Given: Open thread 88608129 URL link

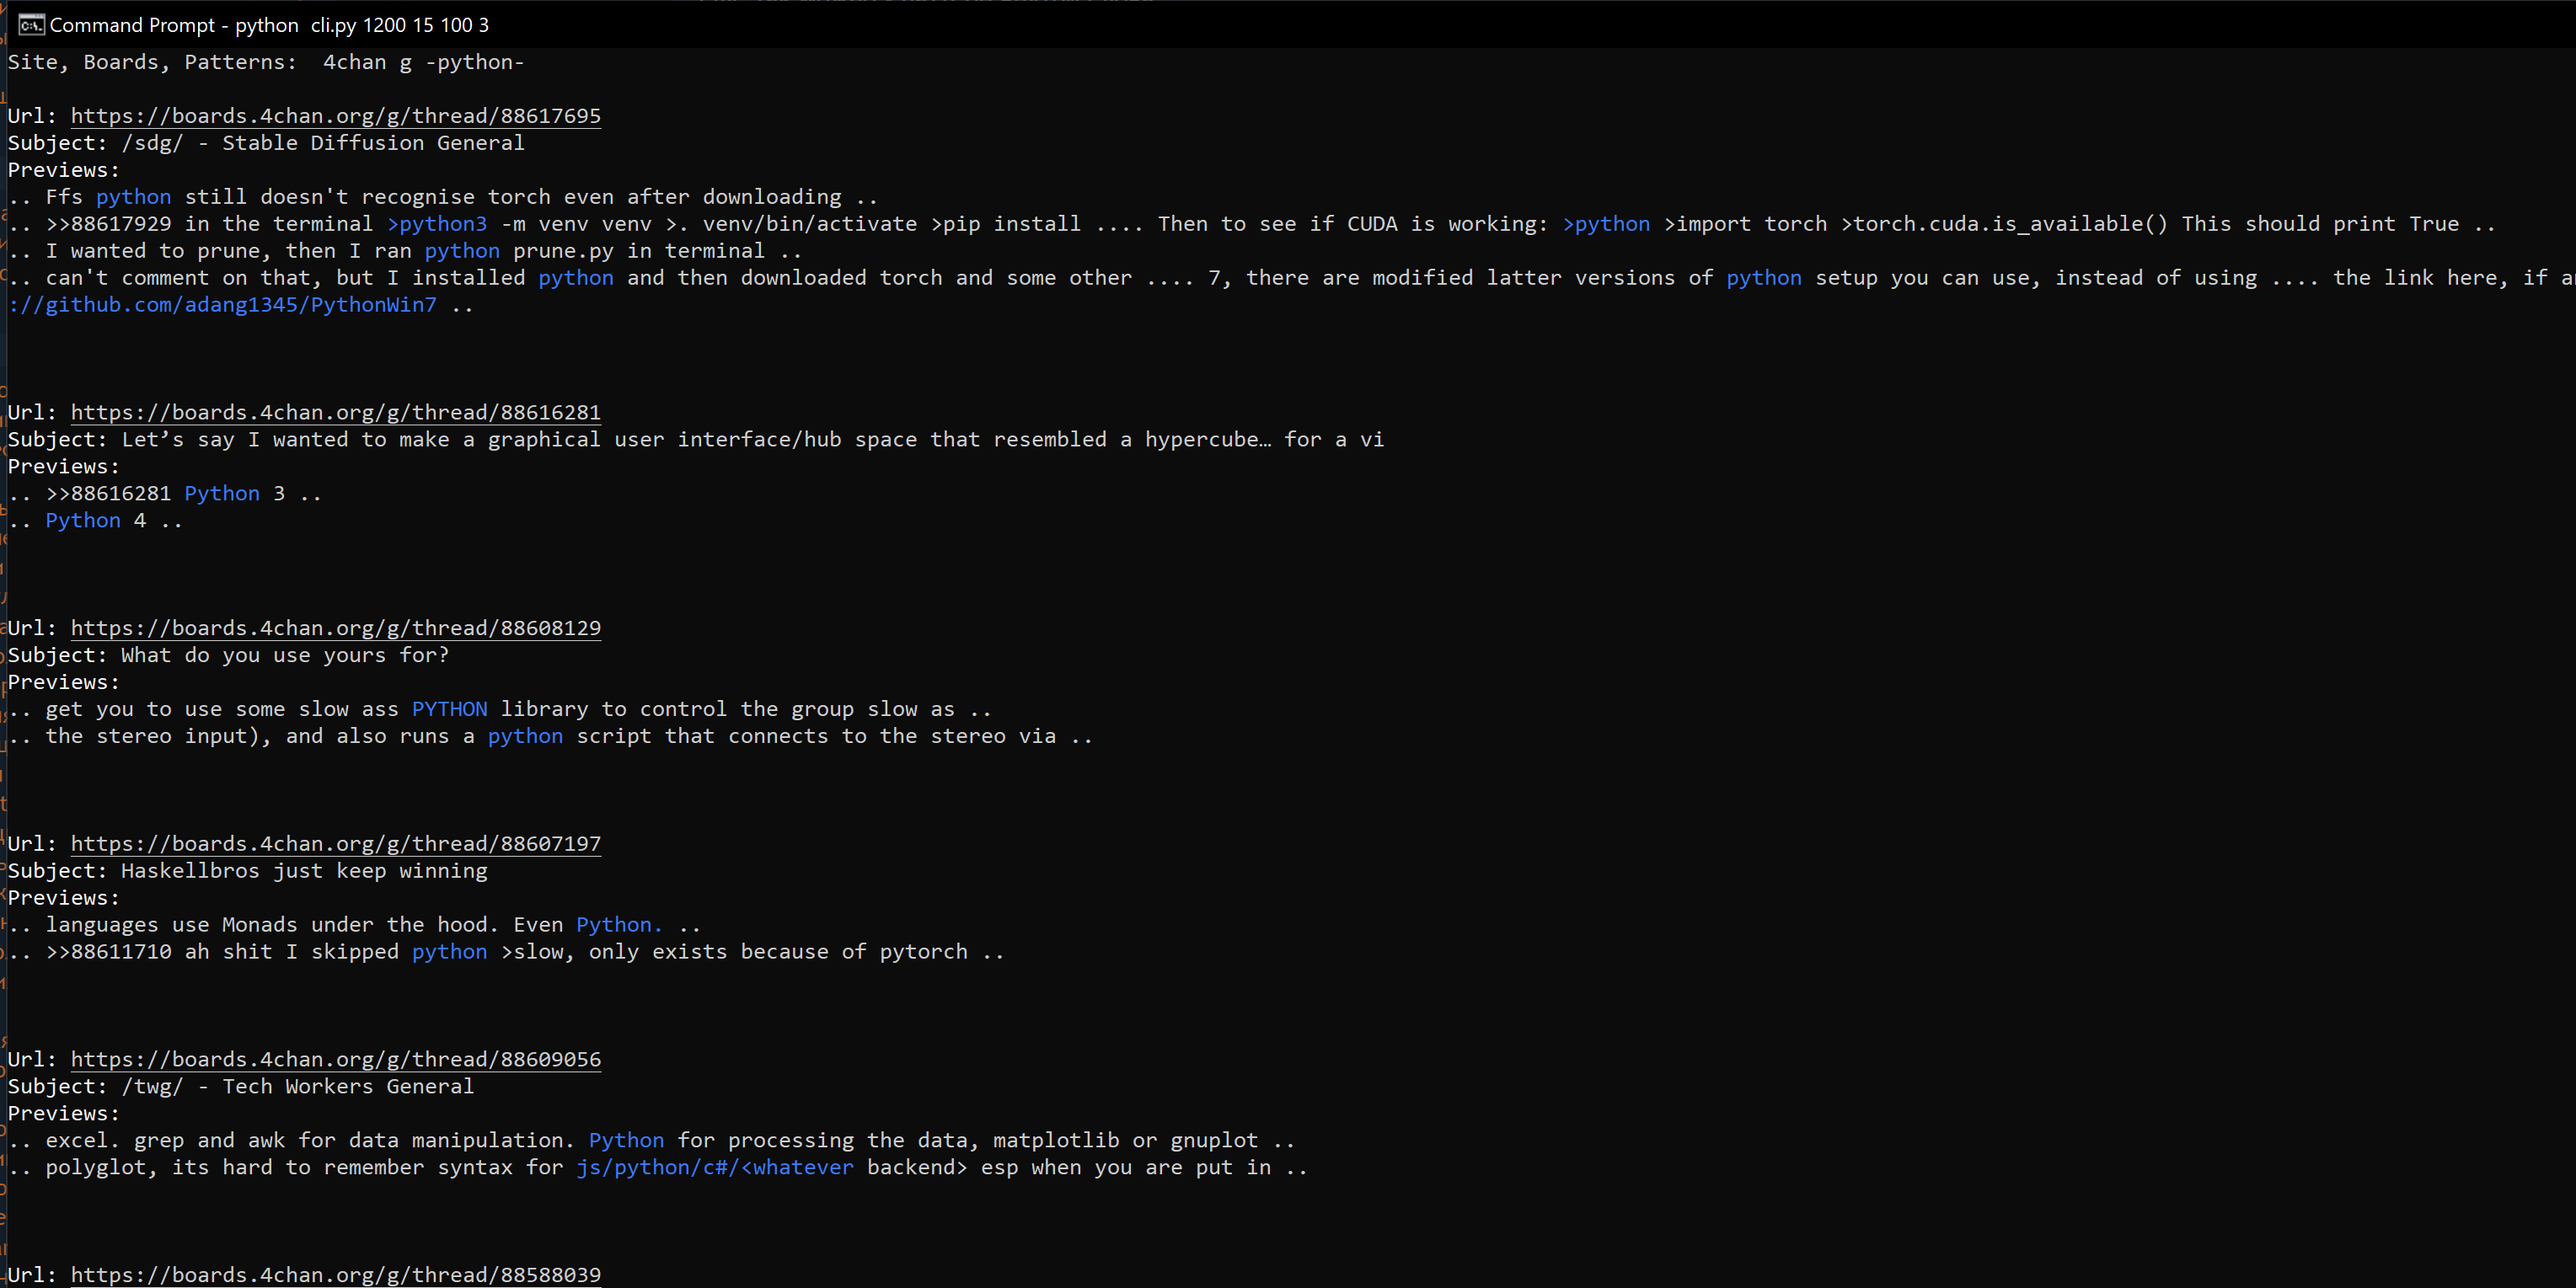Looking at the screenshot, I should coord(335,628).
